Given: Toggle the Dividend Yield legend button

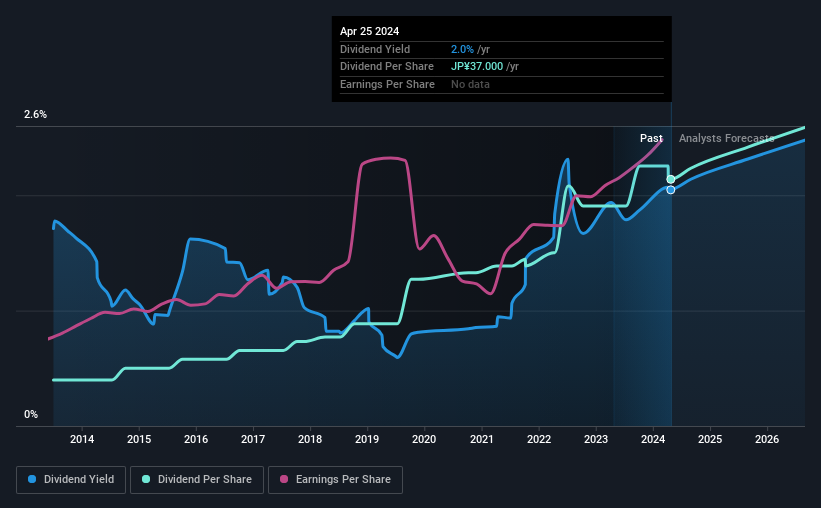Looking at the screenshot, I should click(x=71, y=480).
